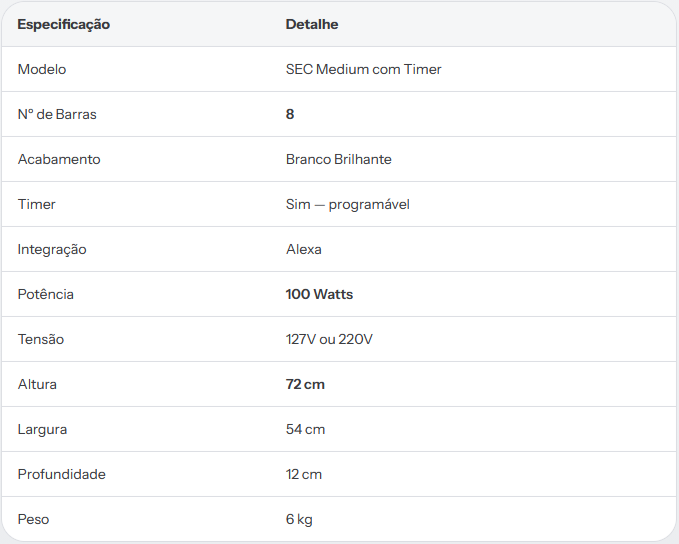Select the Sim — programável value
The height and width of the screenshot is (544, 679).
[x=348, y=205]
